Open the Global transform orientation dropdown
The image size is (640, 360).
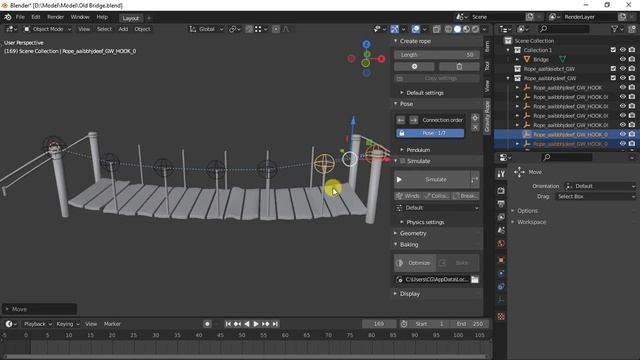(x=206, y=29)
